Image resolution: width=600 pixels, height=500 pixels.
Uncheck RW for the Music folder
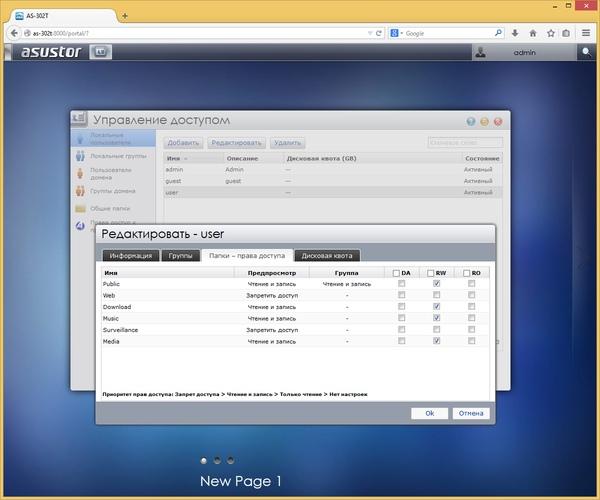pos(437,318)
